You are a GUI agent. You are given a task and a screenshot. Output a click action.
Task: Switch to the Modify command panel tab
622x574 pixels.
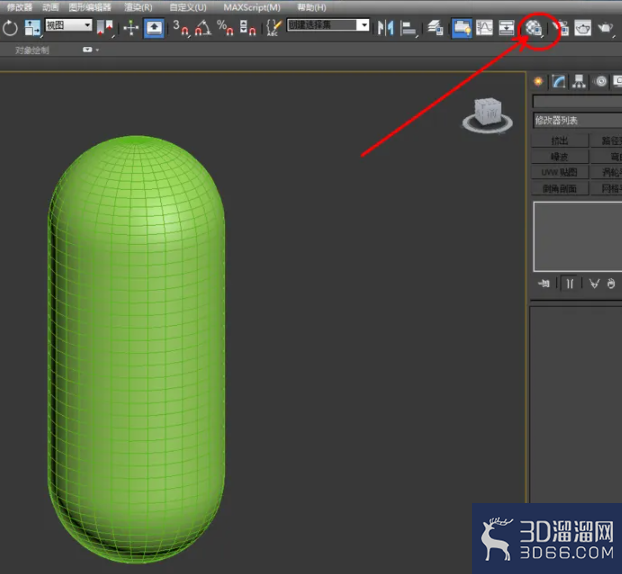click(559, 81)
